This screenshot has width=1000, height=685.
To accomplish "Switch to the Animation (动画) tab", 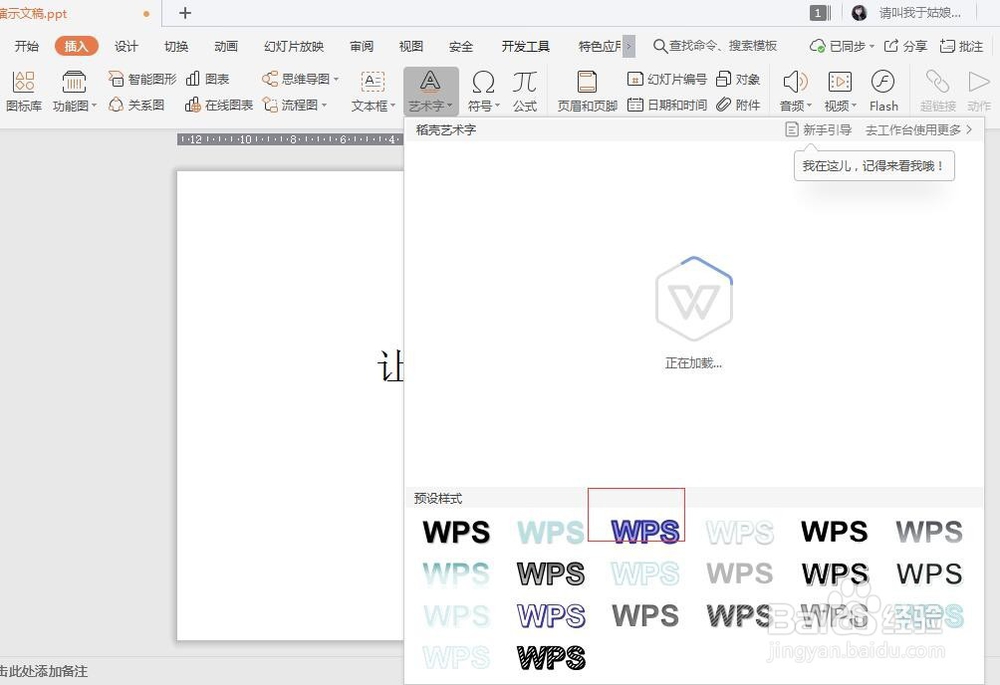I will 226,46.
